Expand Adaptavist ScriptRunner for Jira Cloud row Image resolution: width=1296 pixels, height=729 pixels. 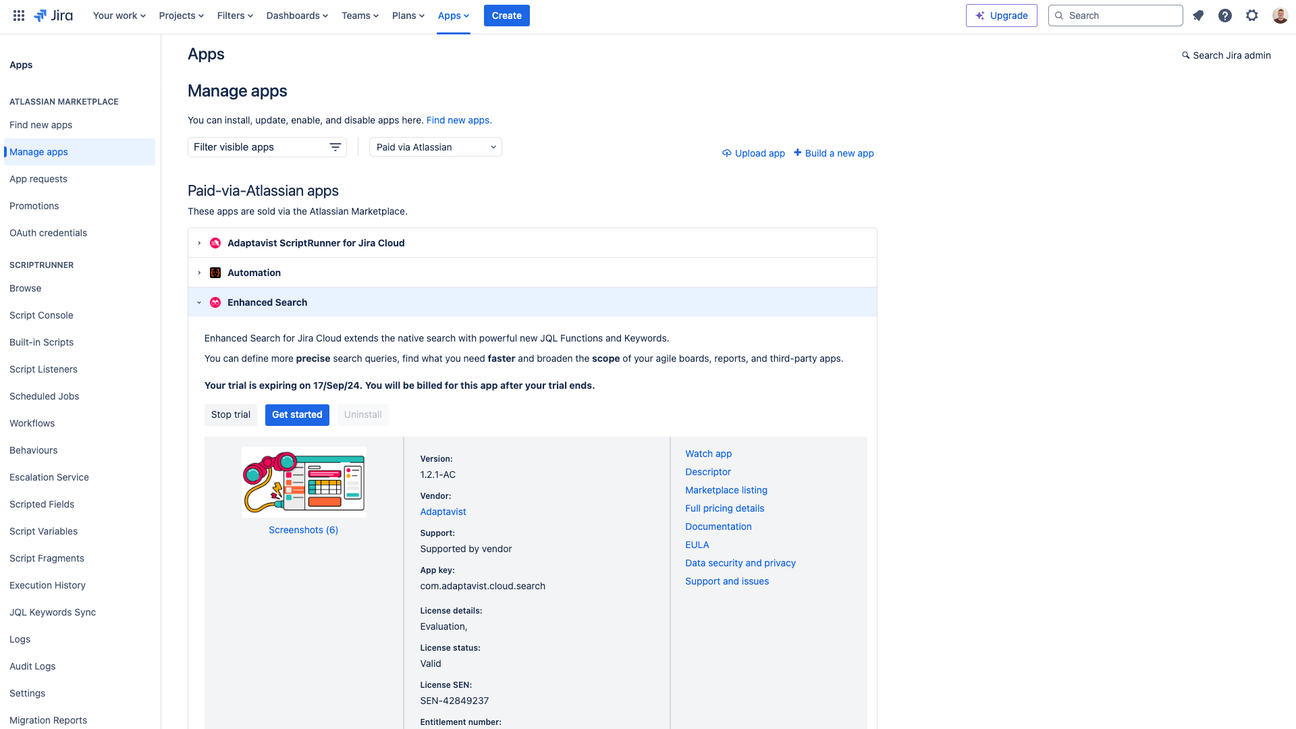199,243
